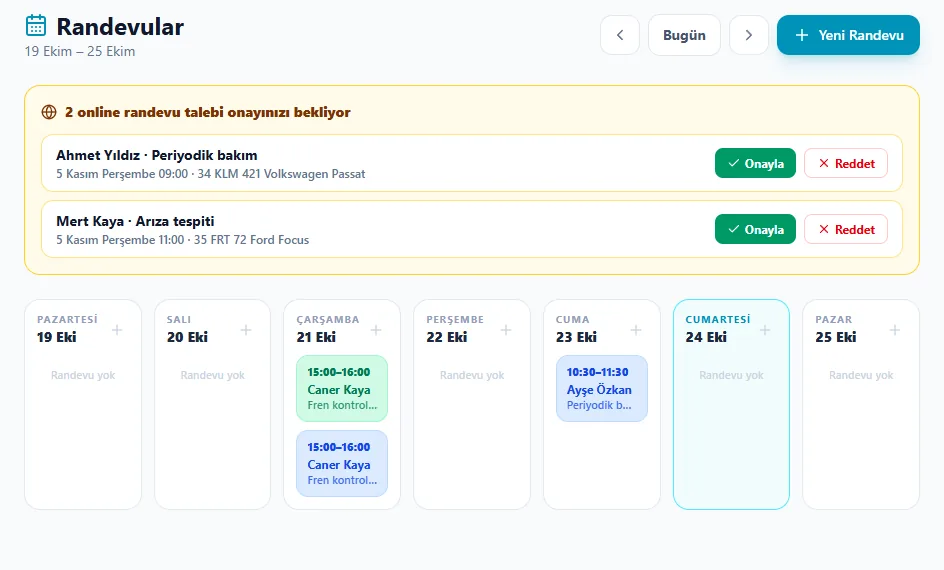Open green Caner Kaya 15:00–16:00 appointment
Image resolution: width=944 pixels, height=570 pixels.
pyautogui.click(x=342, y=388)
